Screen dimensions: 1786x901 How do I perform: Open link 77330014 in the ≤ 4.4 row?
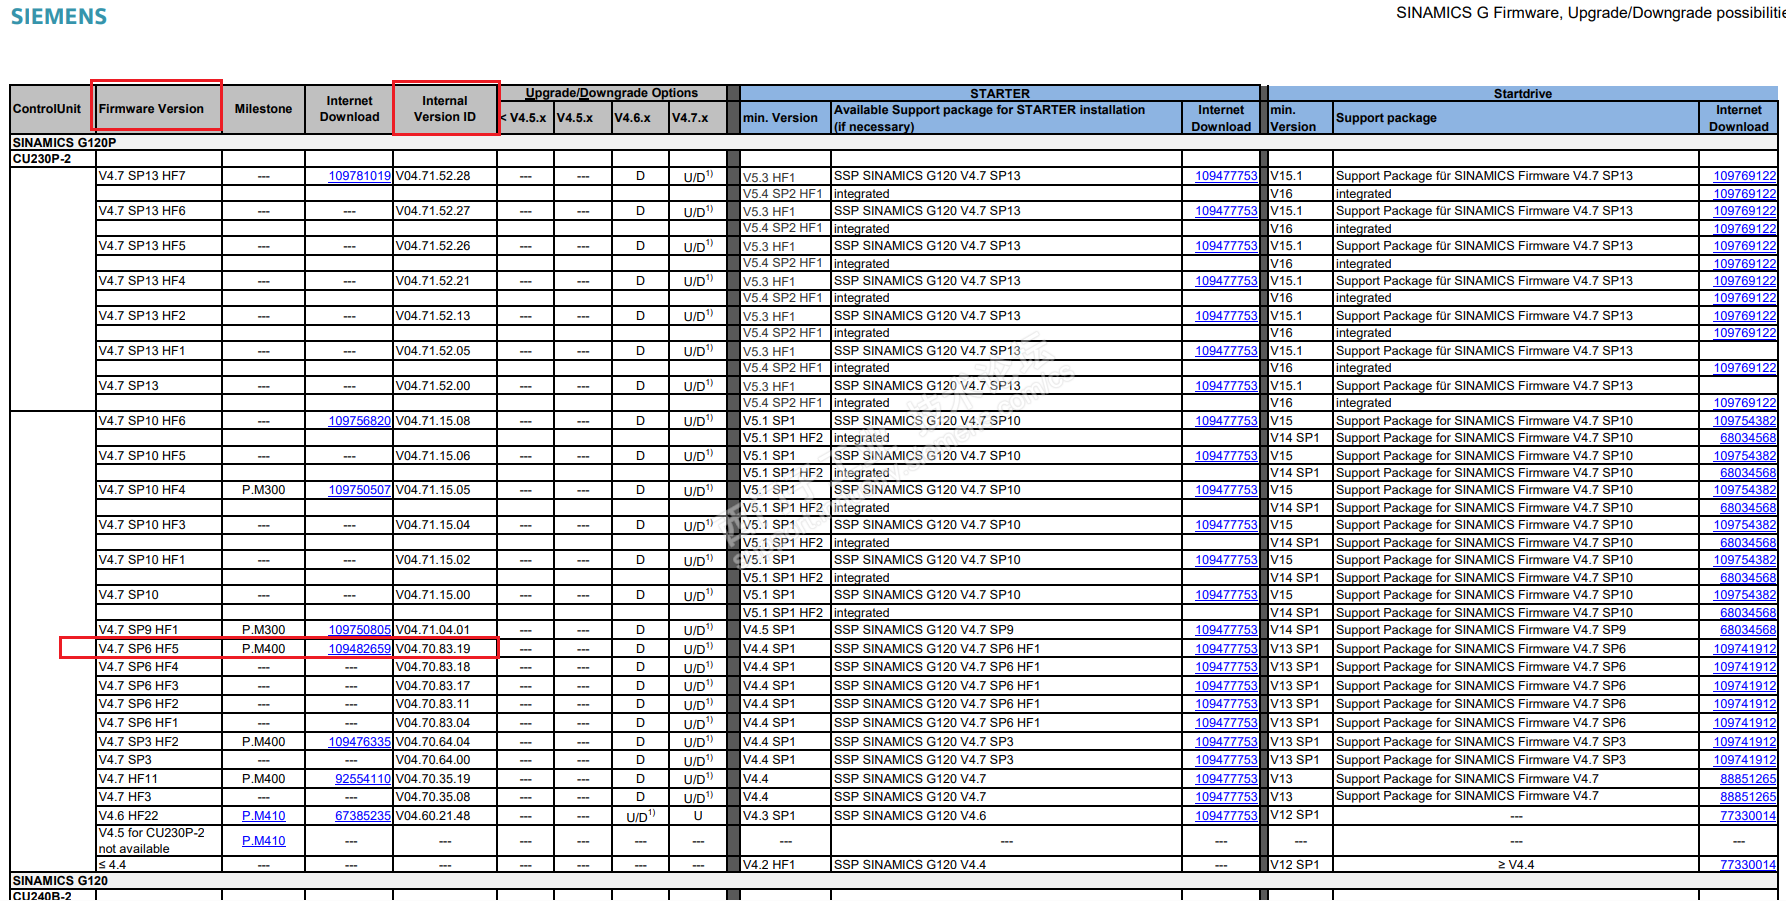[1748, 865]
